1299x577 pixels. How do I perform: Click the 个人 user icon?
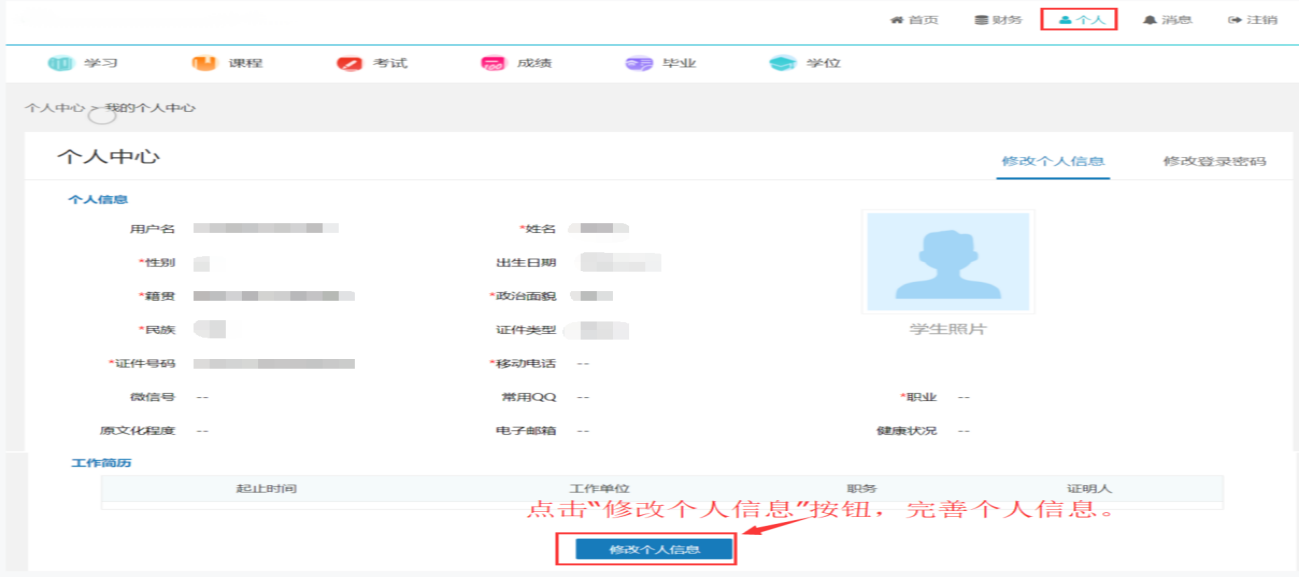[1065, 20]
